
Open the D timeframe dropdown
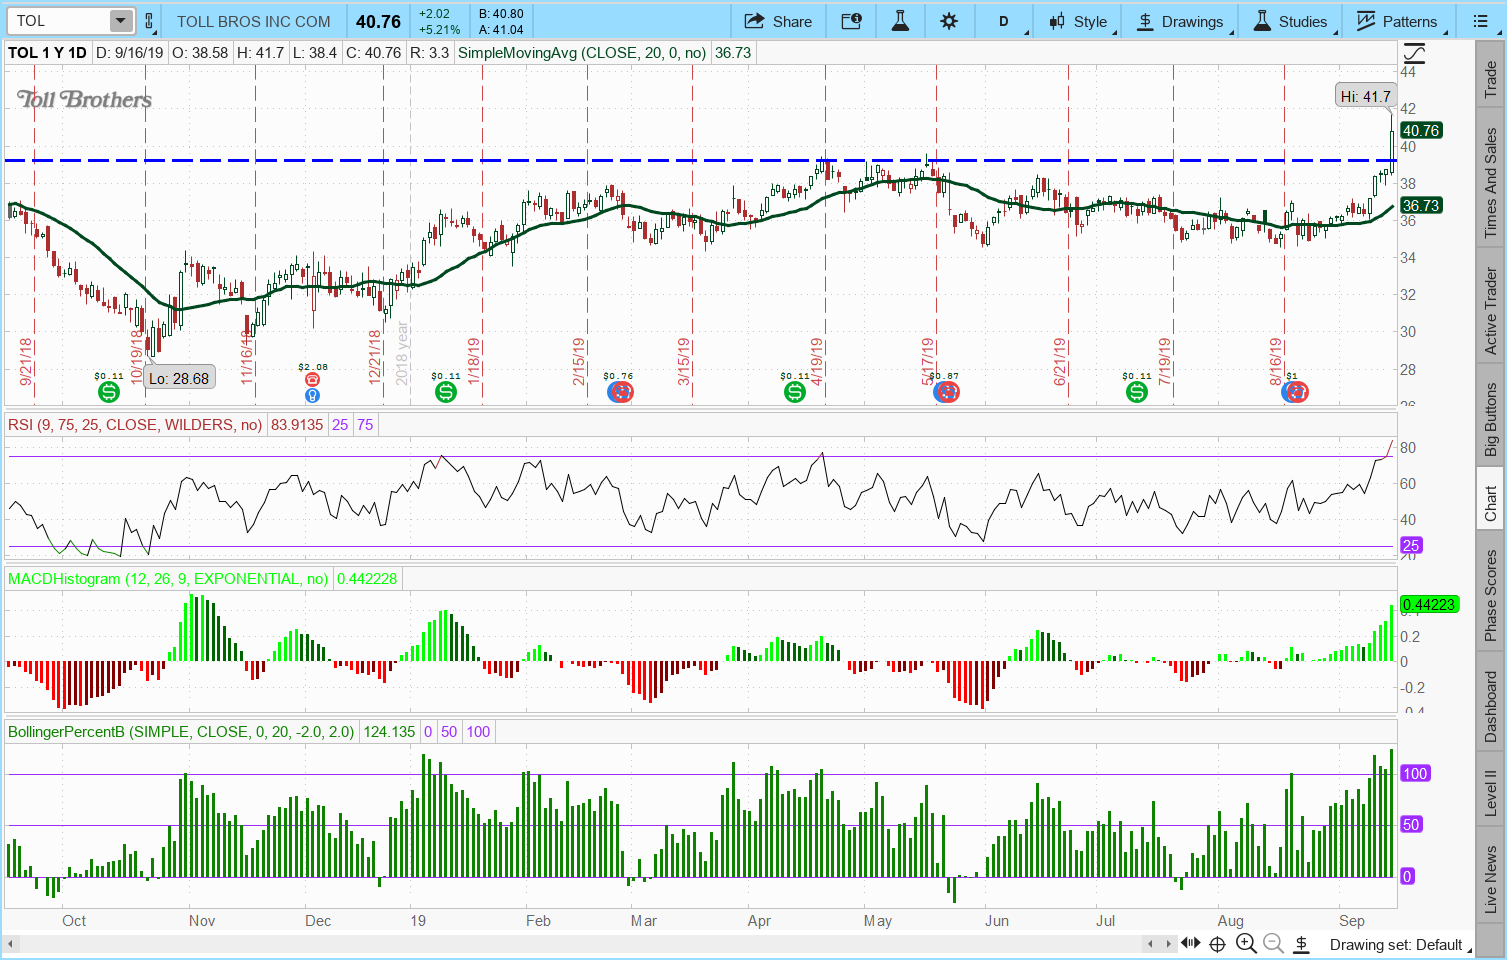1004,21
